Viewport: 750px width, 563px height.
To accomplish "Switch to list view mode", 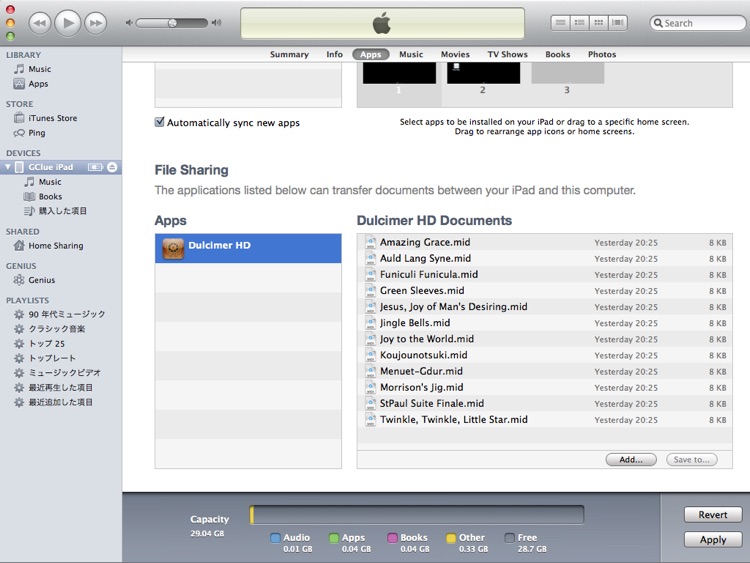I will tap(560, 22).
